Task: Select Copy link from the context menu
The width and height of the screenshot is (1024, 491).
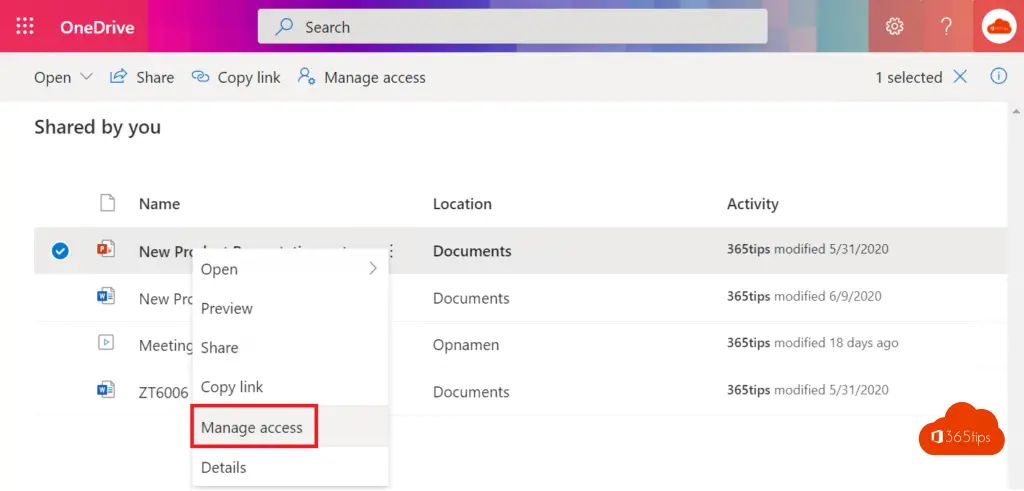Action: 232,387
